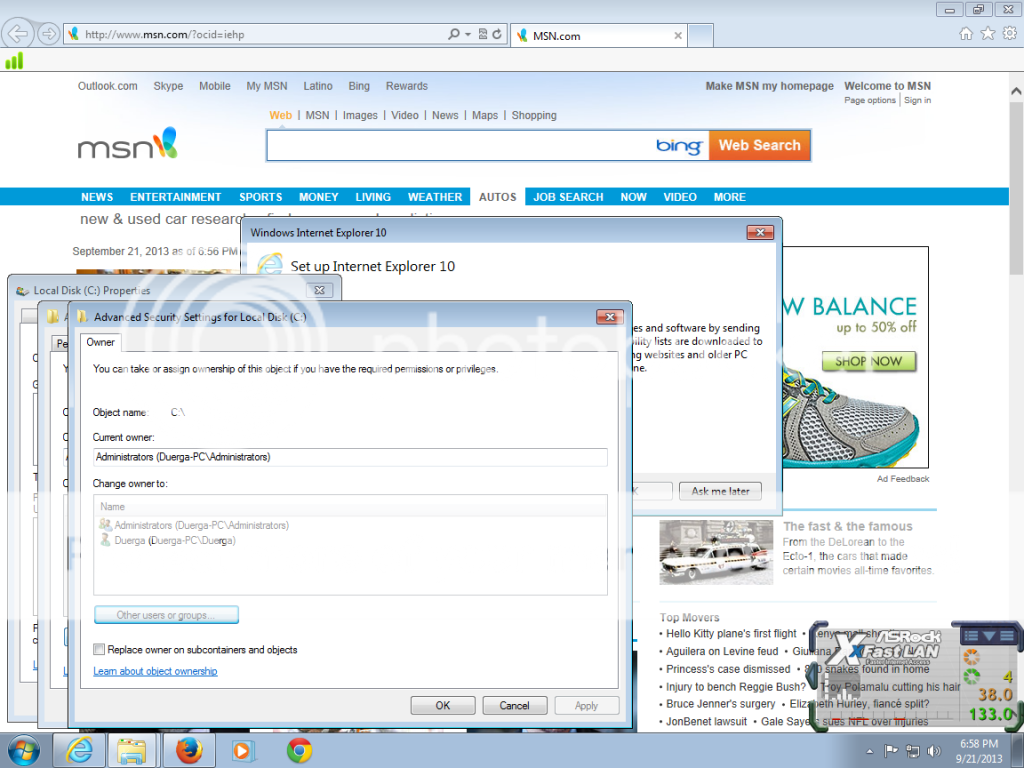Click Cancel in Advanced Security Settings
Screen dimensions: 1024x768
point(515,705)
